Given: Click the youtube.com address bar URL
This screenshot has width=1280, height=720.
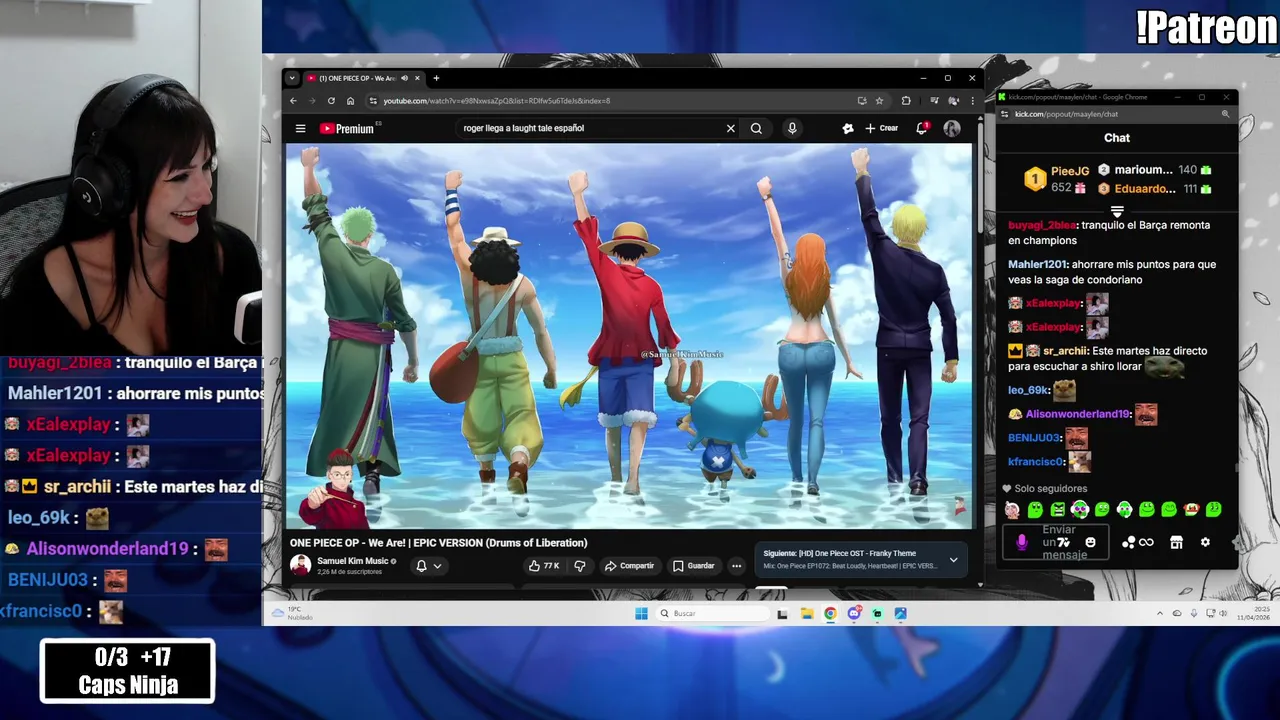Looking at the screenshot, I should pos(496,101).
